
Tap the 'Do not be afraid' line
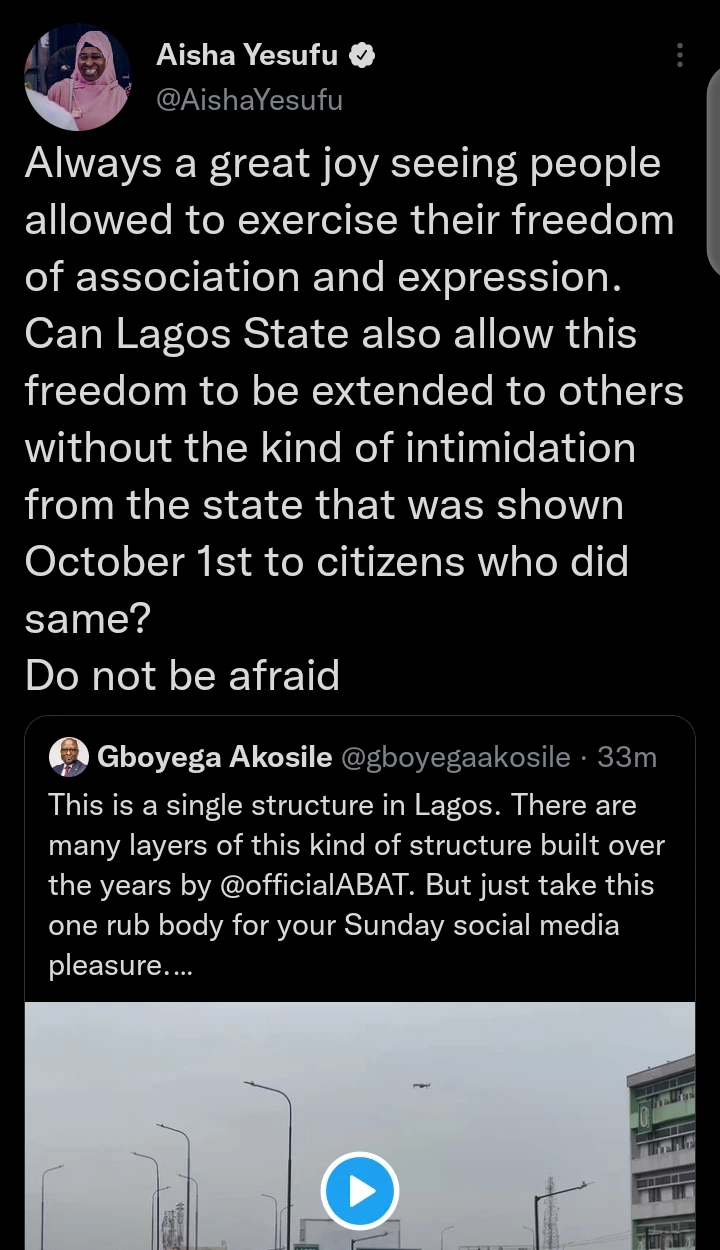click(x=182, y=676)
